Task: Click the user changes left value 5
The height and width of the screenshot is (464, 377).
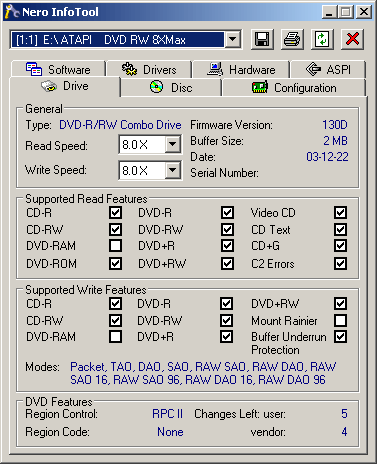Action: point(344,414)
